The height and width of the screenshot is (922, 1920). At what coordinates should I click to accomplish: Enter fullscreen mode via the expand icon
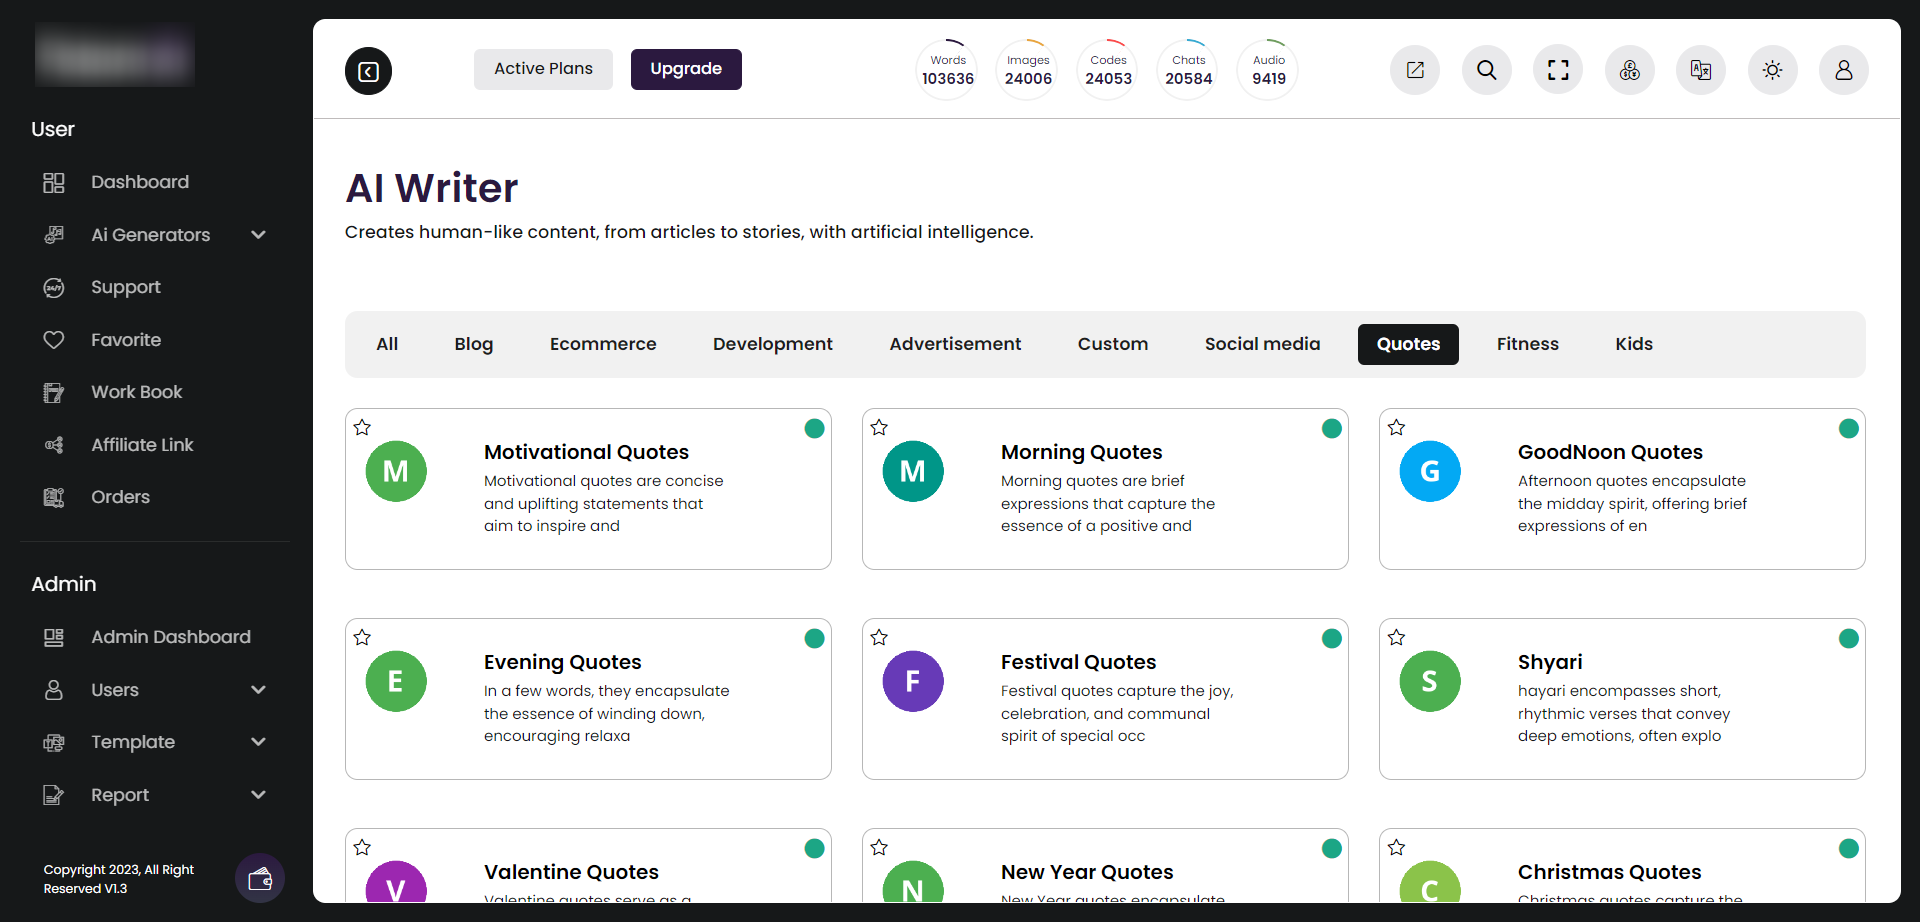[1557, 70]
